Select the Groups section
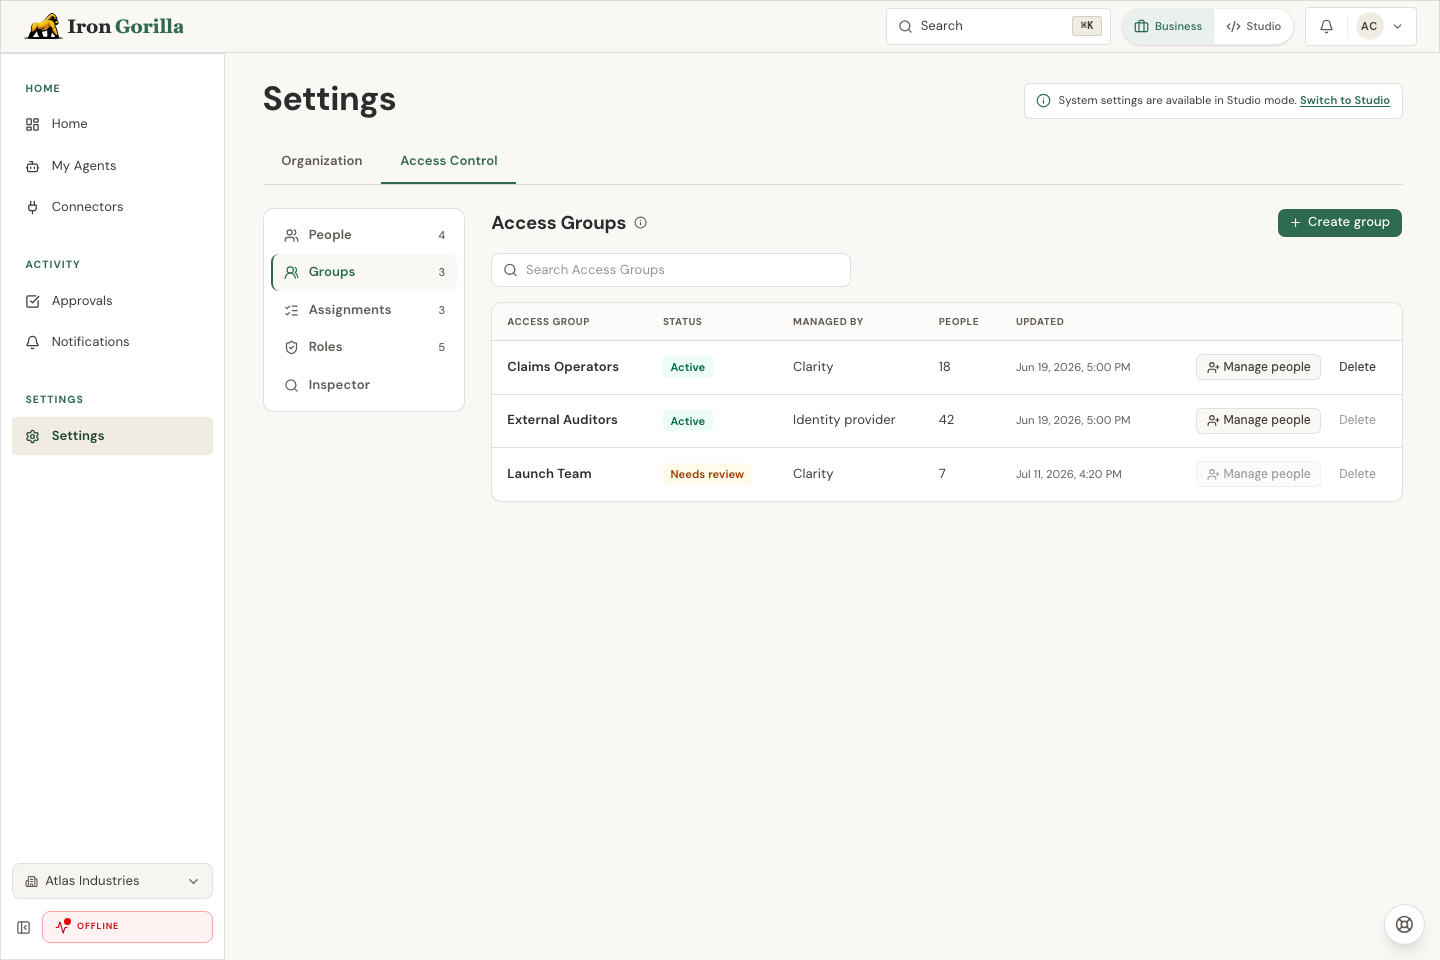The width and height of the screenshot is (1440, 960). coord(364,272)
